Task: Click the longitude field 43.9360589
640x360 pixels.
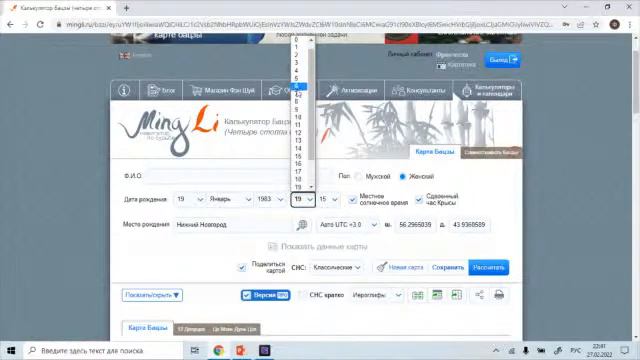Action: point(469,224)
